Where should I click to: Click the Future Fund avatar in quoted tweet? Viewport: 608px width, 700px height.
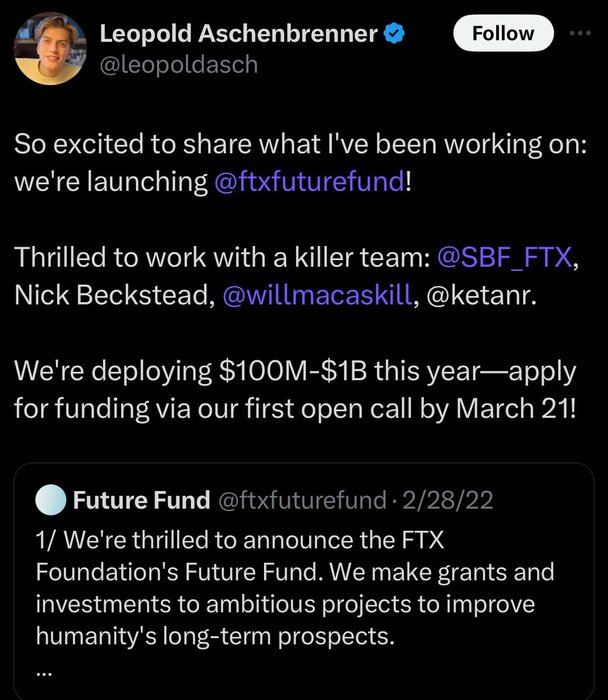click(x=49, y=499)
